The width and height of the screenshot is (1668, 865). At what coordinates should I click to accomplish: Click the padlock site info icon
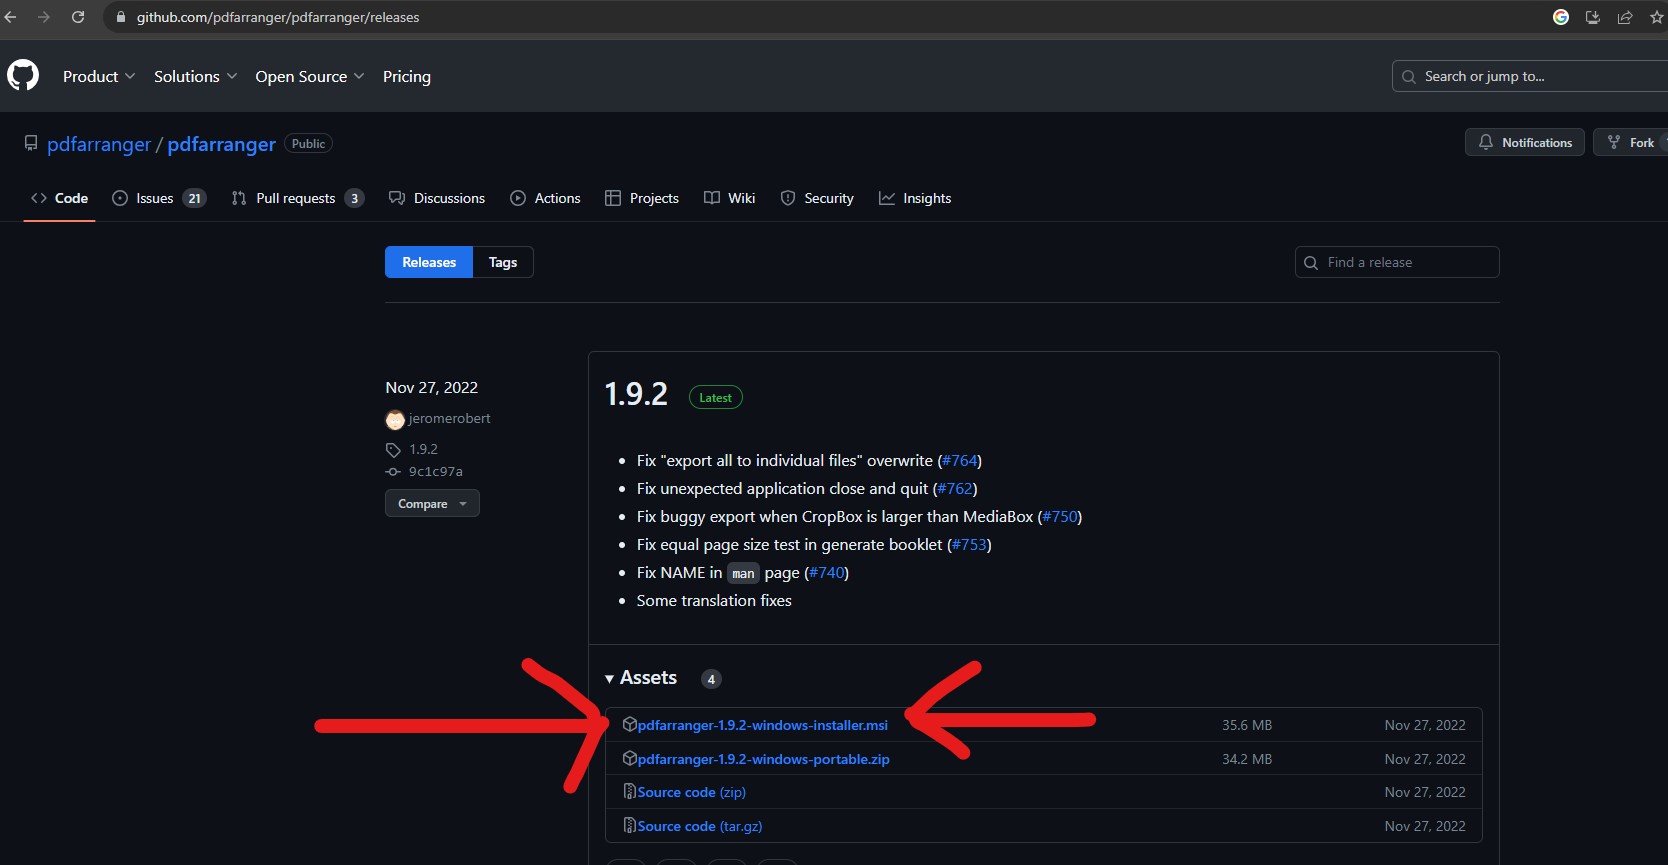point(121,17)
